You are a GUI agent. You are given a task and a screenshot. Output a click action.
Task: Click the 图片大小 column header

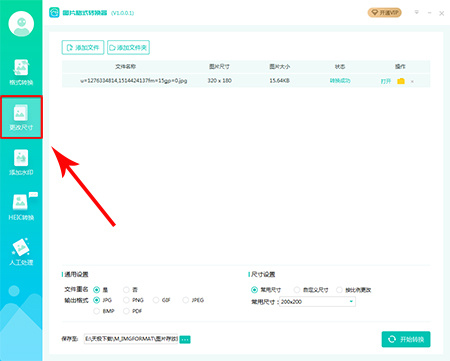279,67
